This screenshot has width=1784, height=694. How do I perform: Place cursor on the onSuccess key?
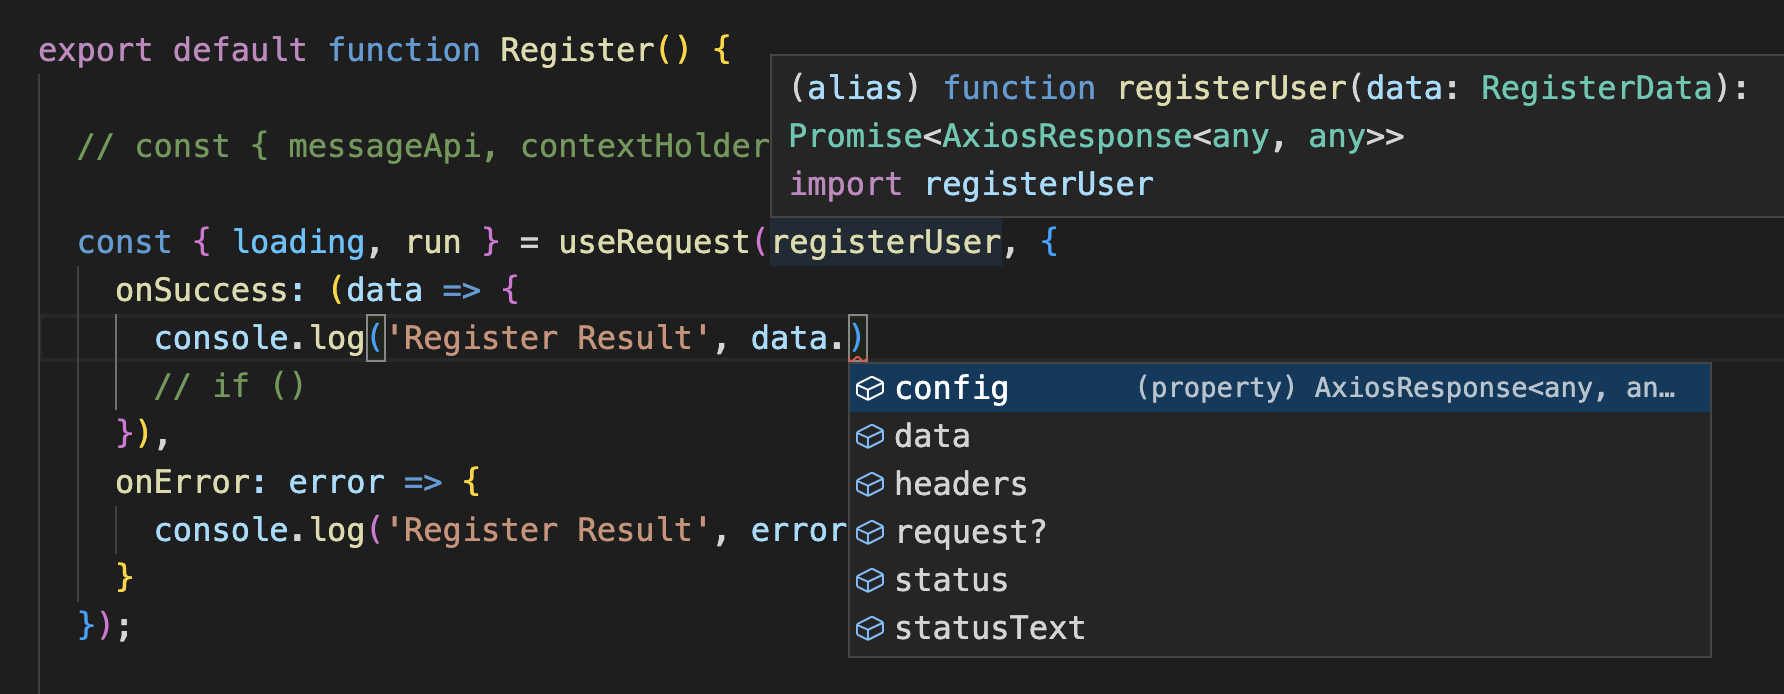(x=203, y=290)
